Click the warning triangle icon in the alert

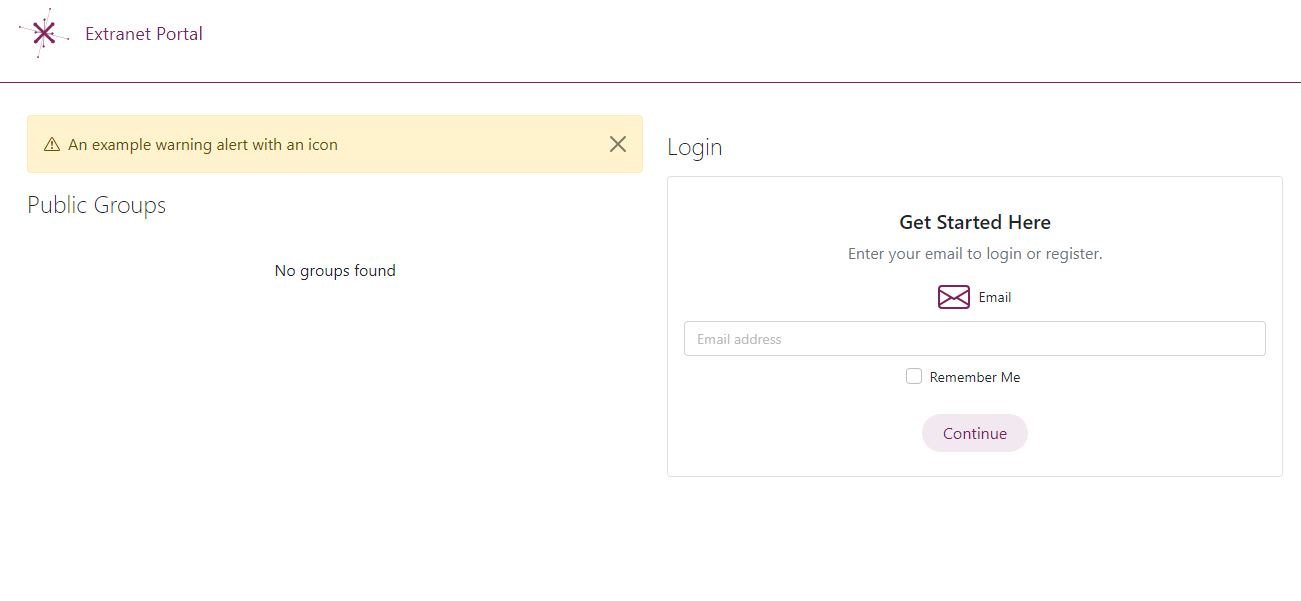51,144
